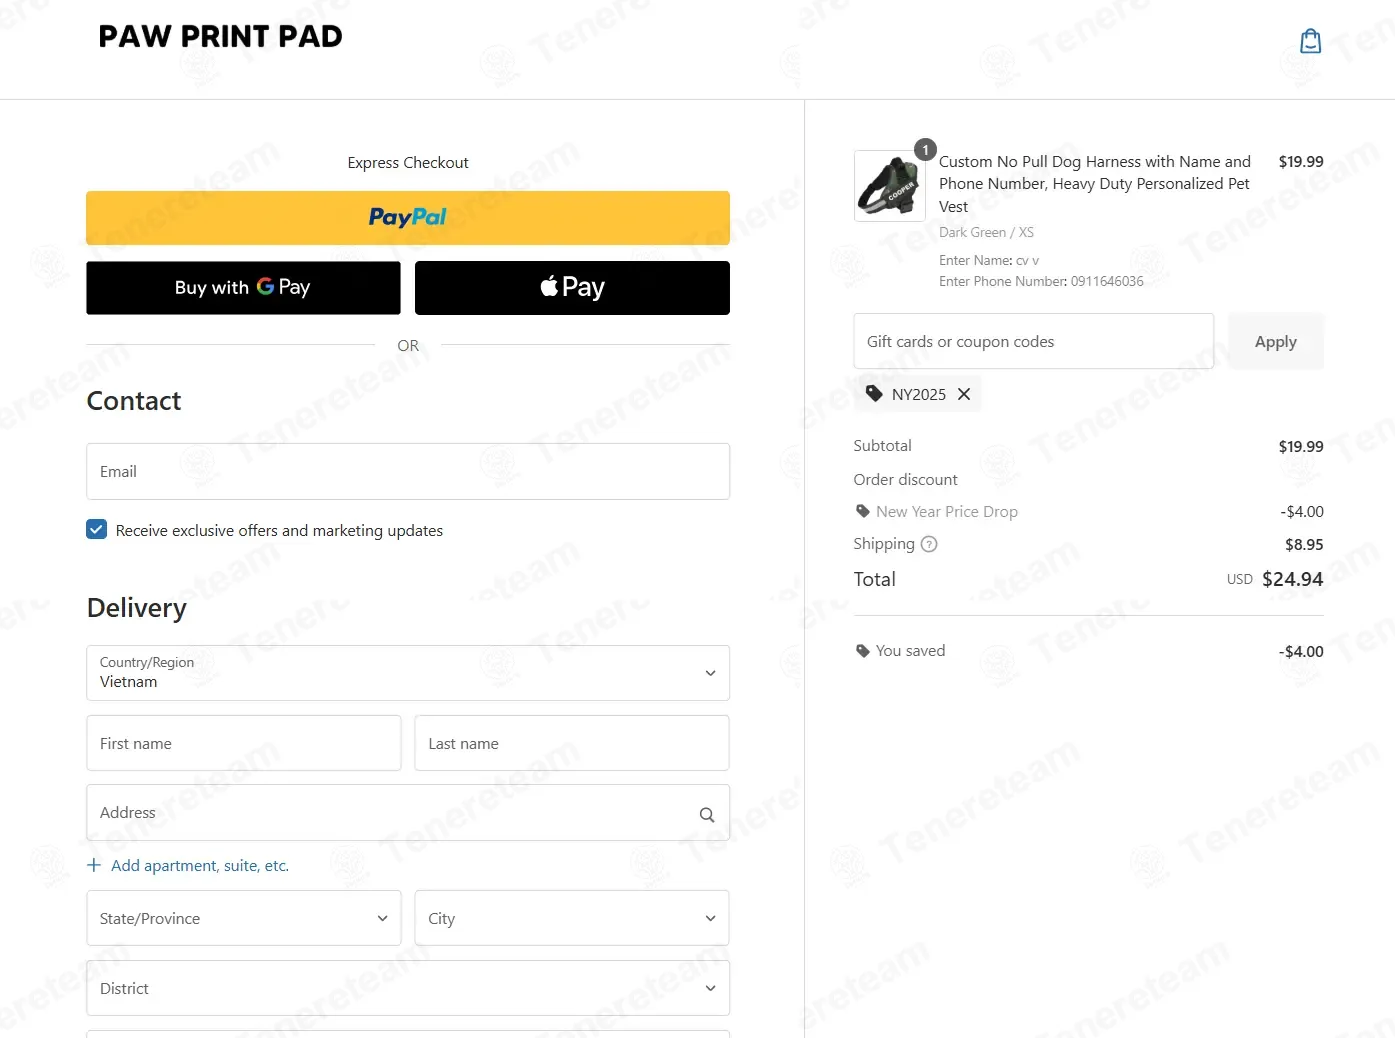Click Add apartment, suite, etc. link
The image size is (1395, 1038).
[x=200, y=865]
